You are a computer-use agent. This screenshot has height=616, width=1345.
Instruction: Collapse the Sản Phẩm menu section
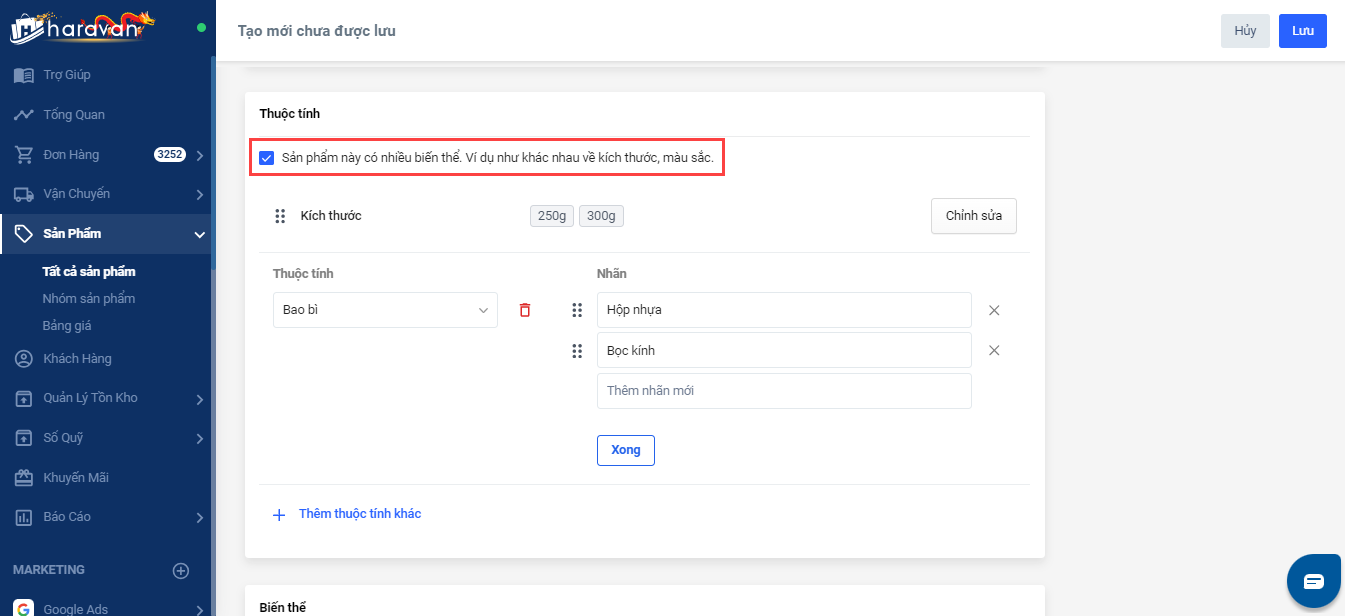[x=200, y=235]
